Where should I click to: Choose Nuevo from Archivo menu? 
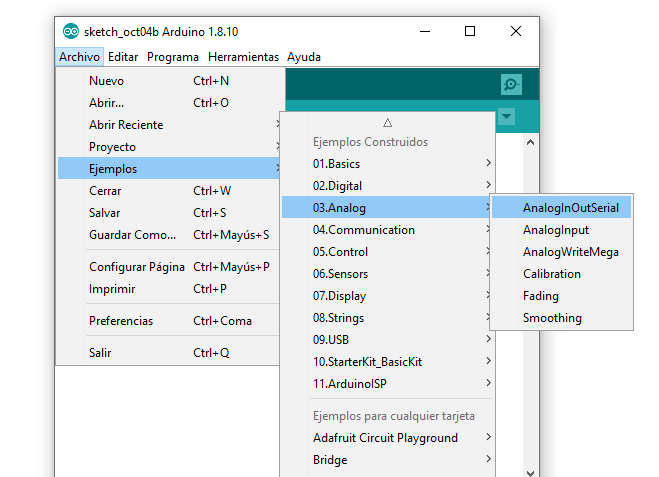pos(169,81)
